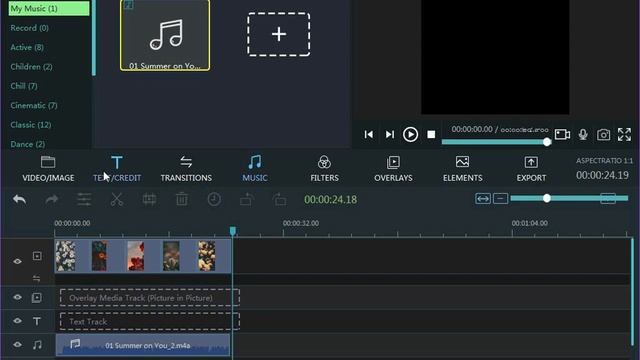The image size is (640, 360).
Task: Click the clock duration icon
Action: coord(214,200)
